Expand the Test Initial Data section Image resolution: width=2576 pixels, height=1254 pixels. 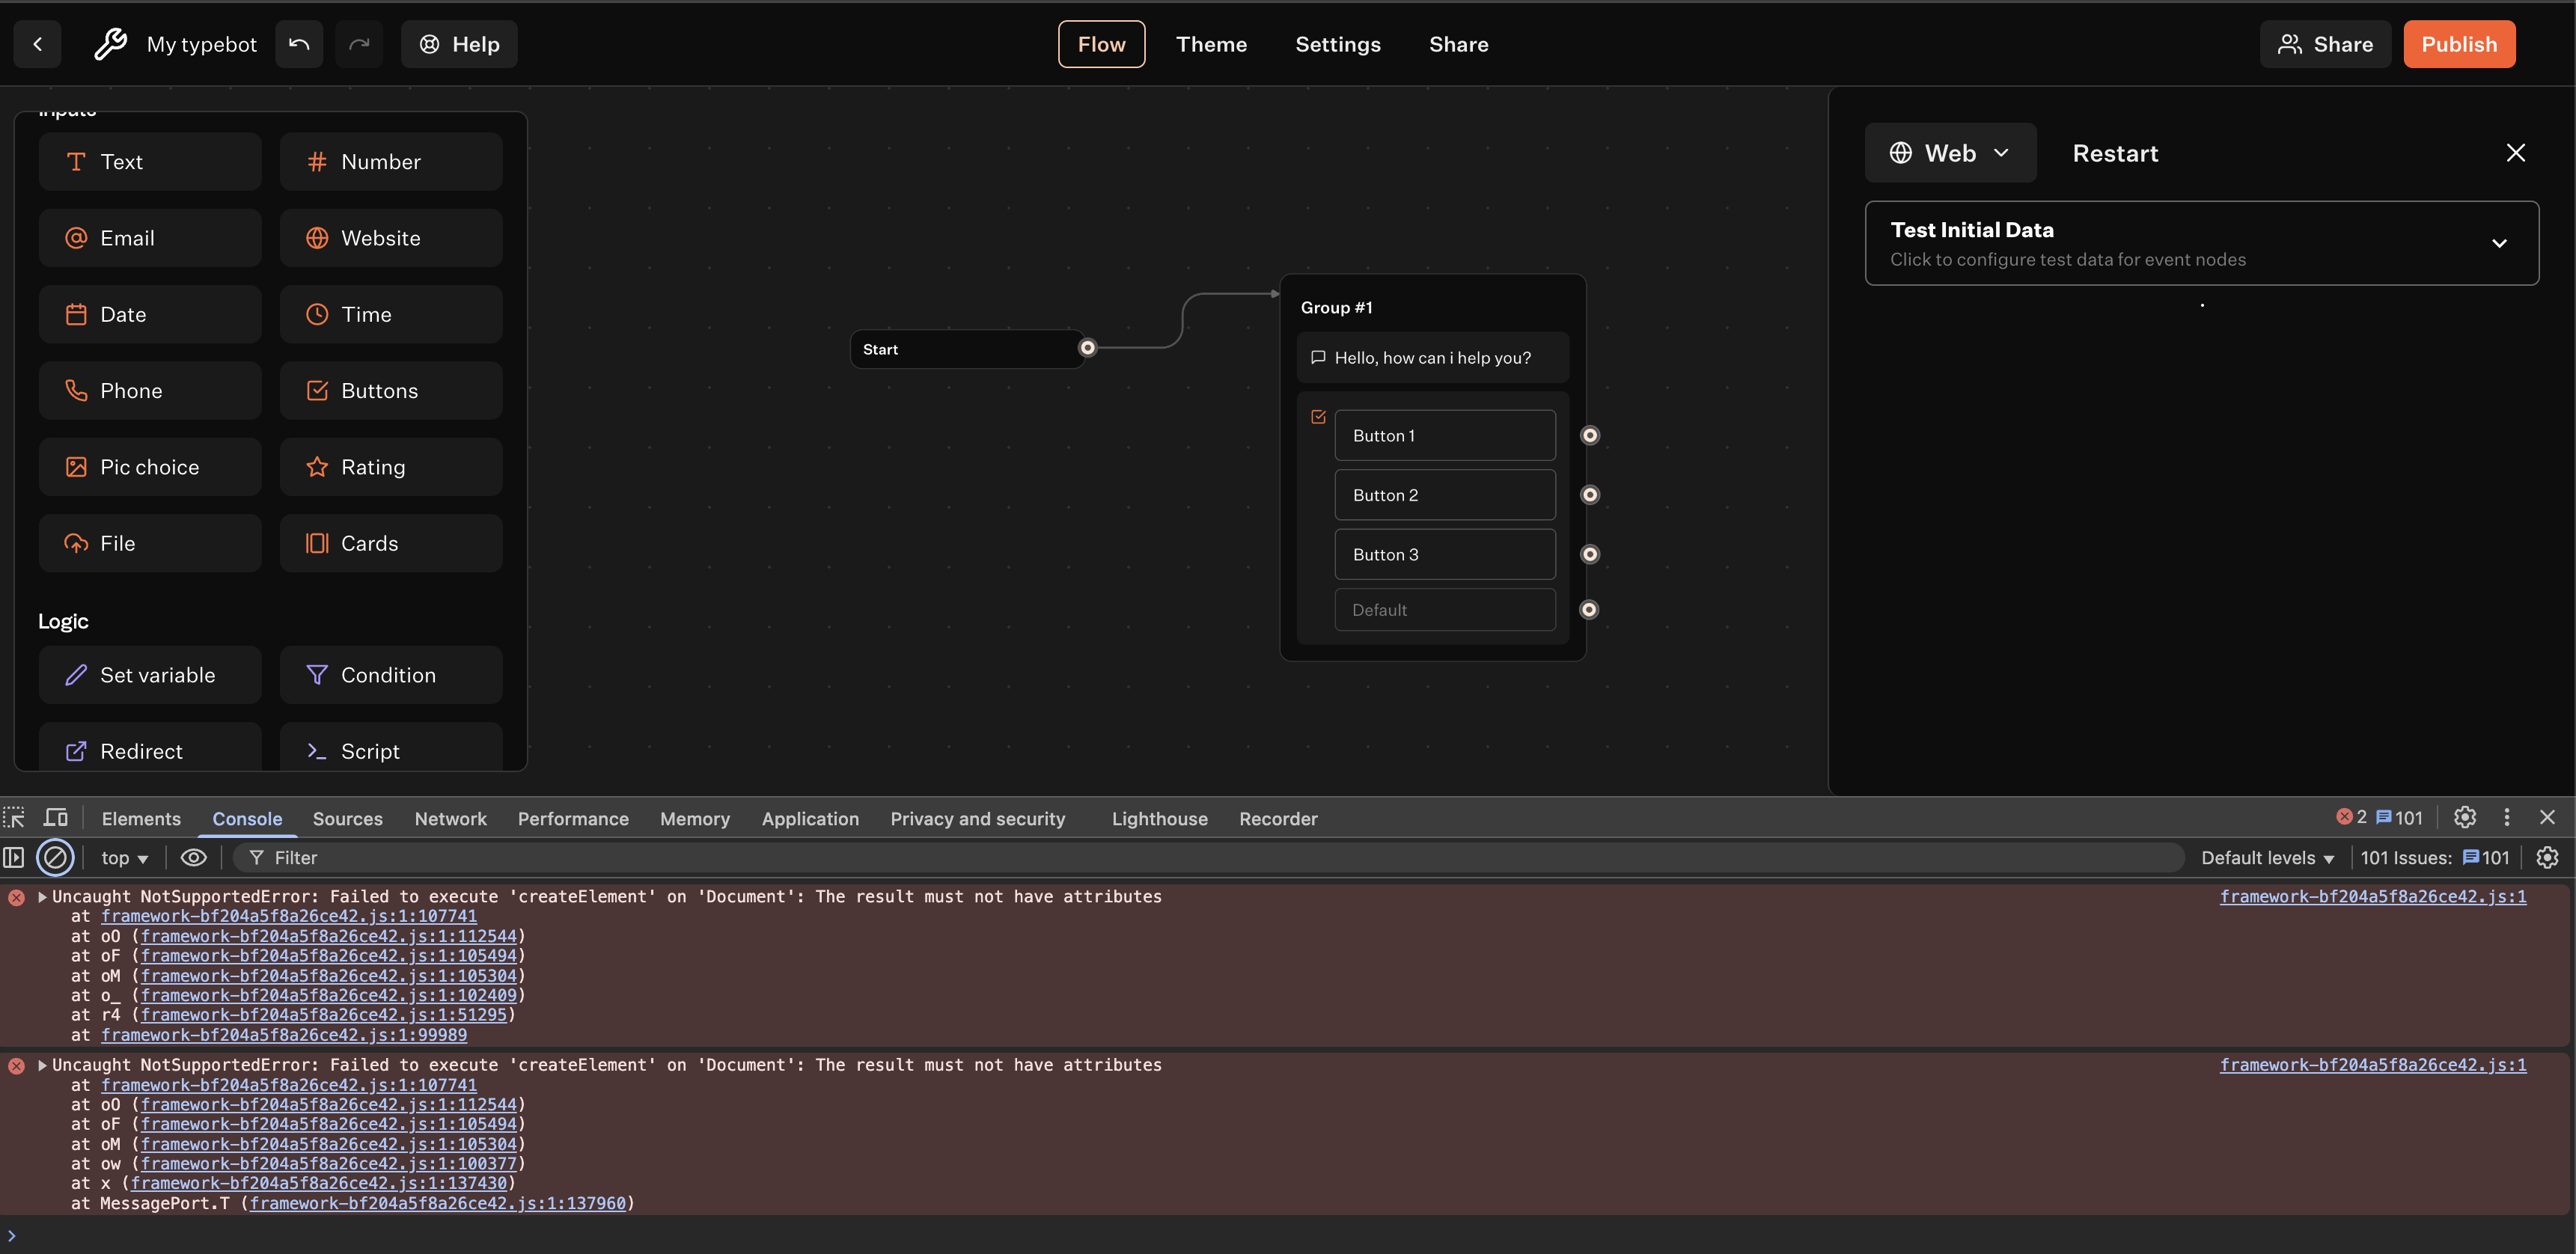tap(2498, 243)
